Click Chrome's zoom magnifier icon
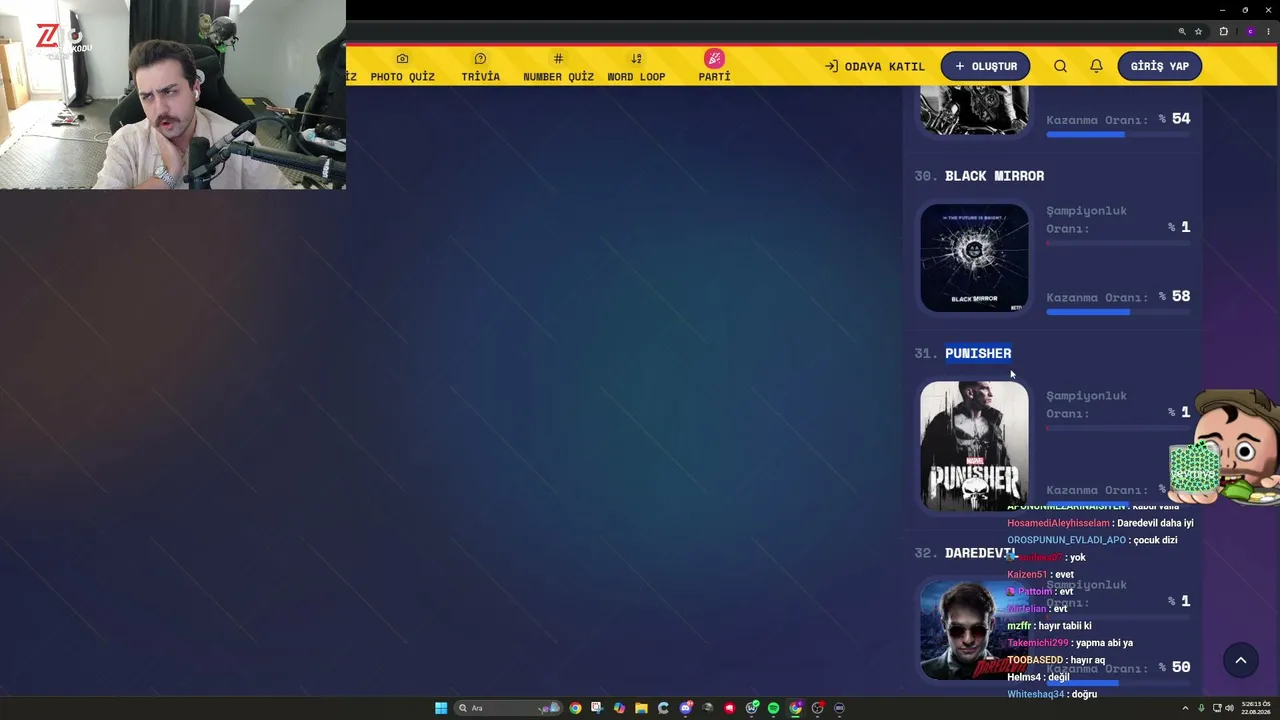The width and height of the screenshot is (1280, 720). pos(1182,31)
